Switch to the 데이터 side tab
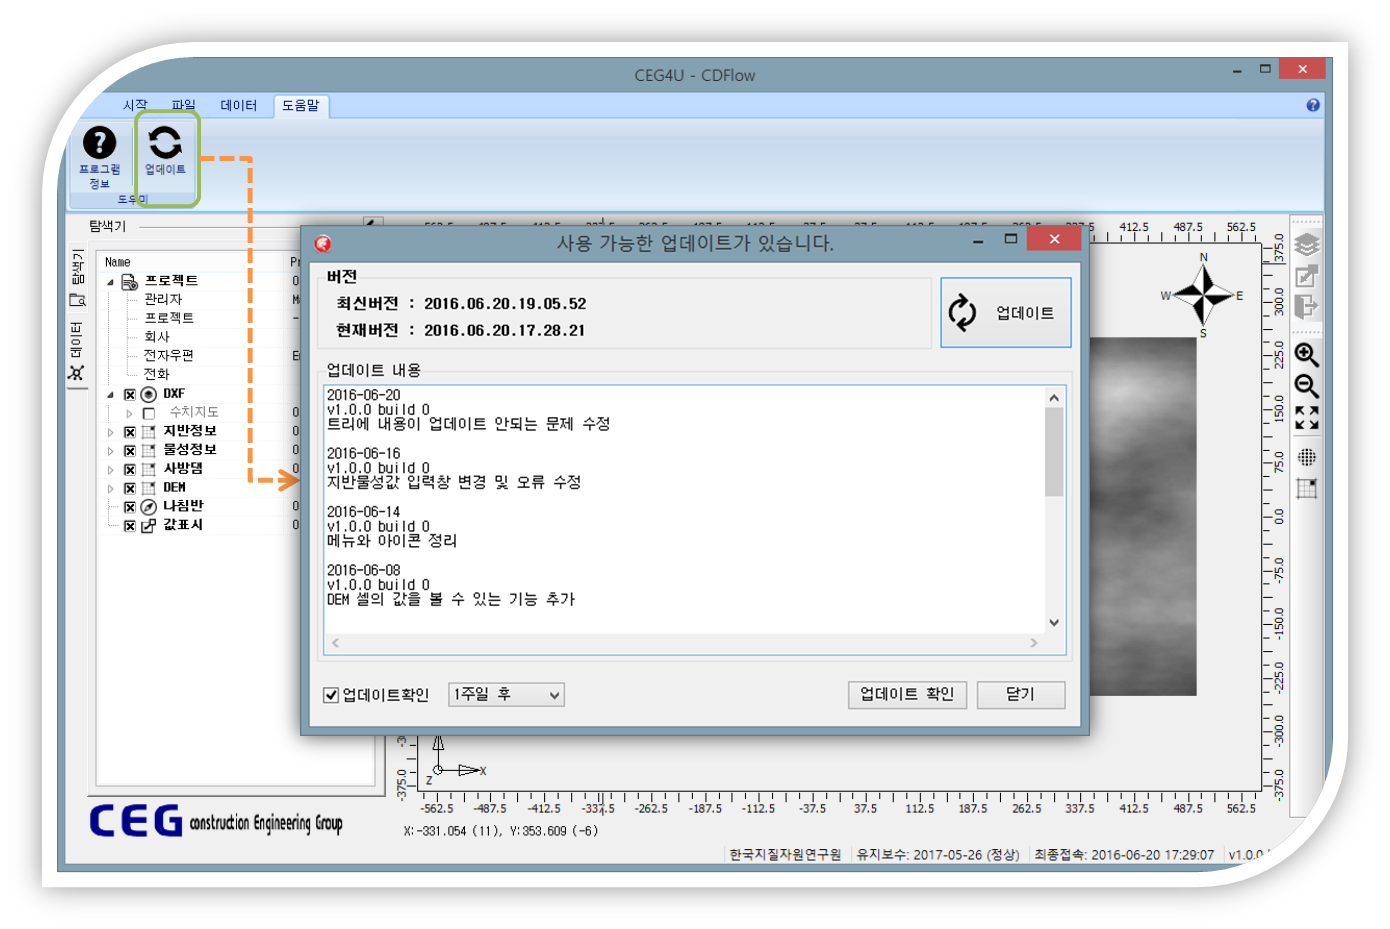This screenshot has width=1390, height=929. pos(77,351)
